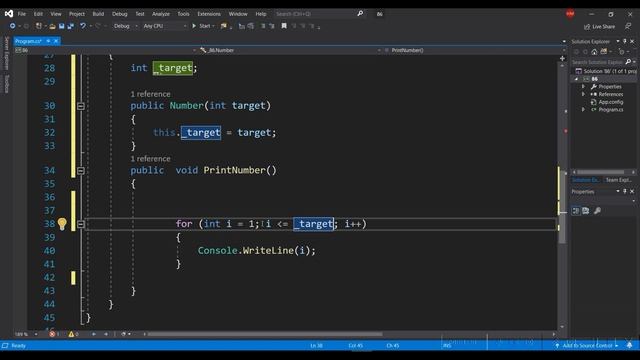Collapse the PrintNumber method at line 34
This screenshot has width=640, height=360.
click(x=81, y=171)
